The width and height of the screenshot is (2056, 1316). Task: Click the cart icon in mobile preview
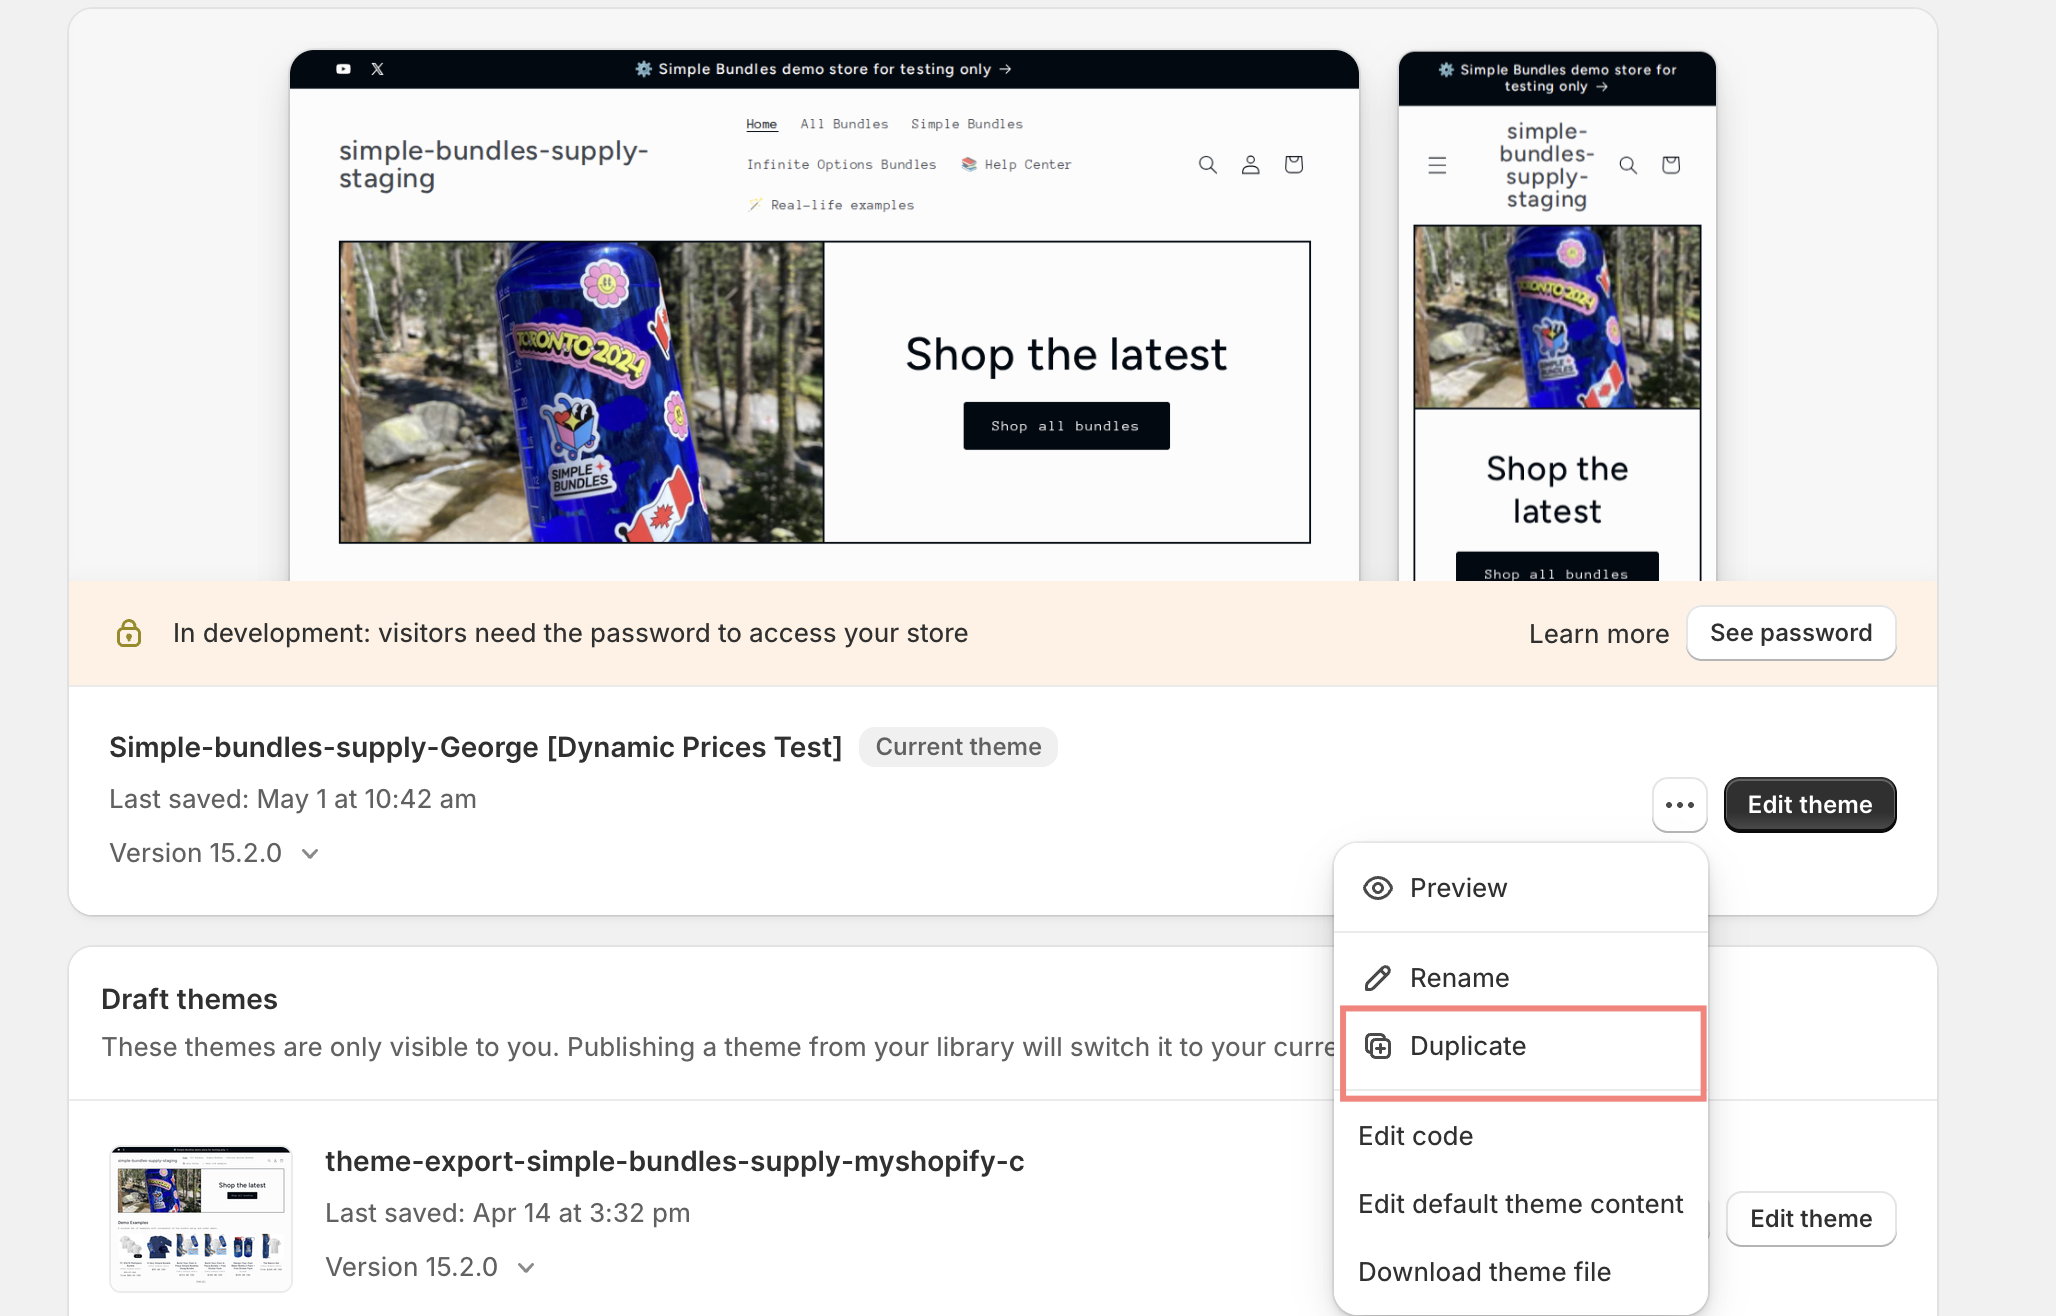click(x=1670, y=165)
